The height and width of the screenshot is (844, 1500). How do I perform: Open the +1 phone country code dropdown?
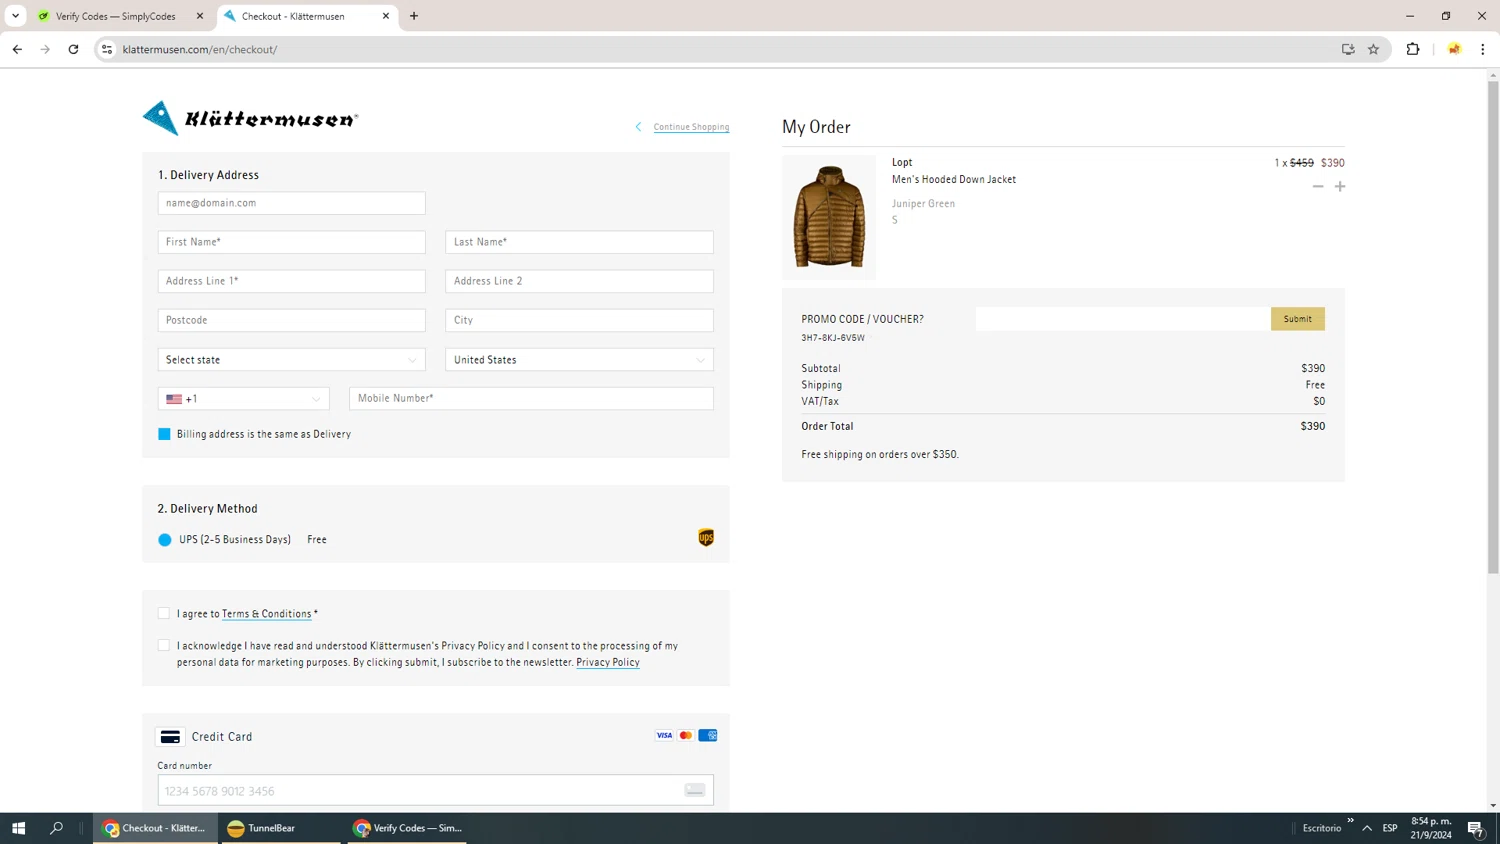click(243, 399)
